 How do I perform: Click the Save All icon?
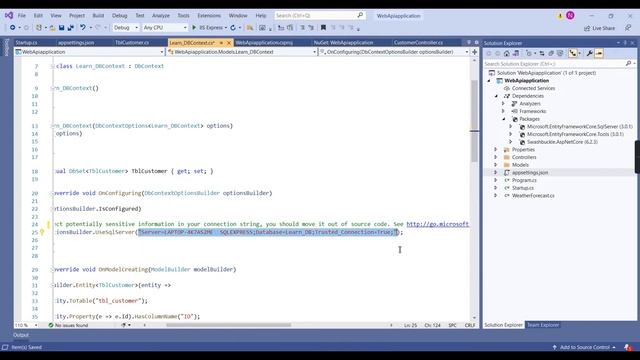coord(71,28)
